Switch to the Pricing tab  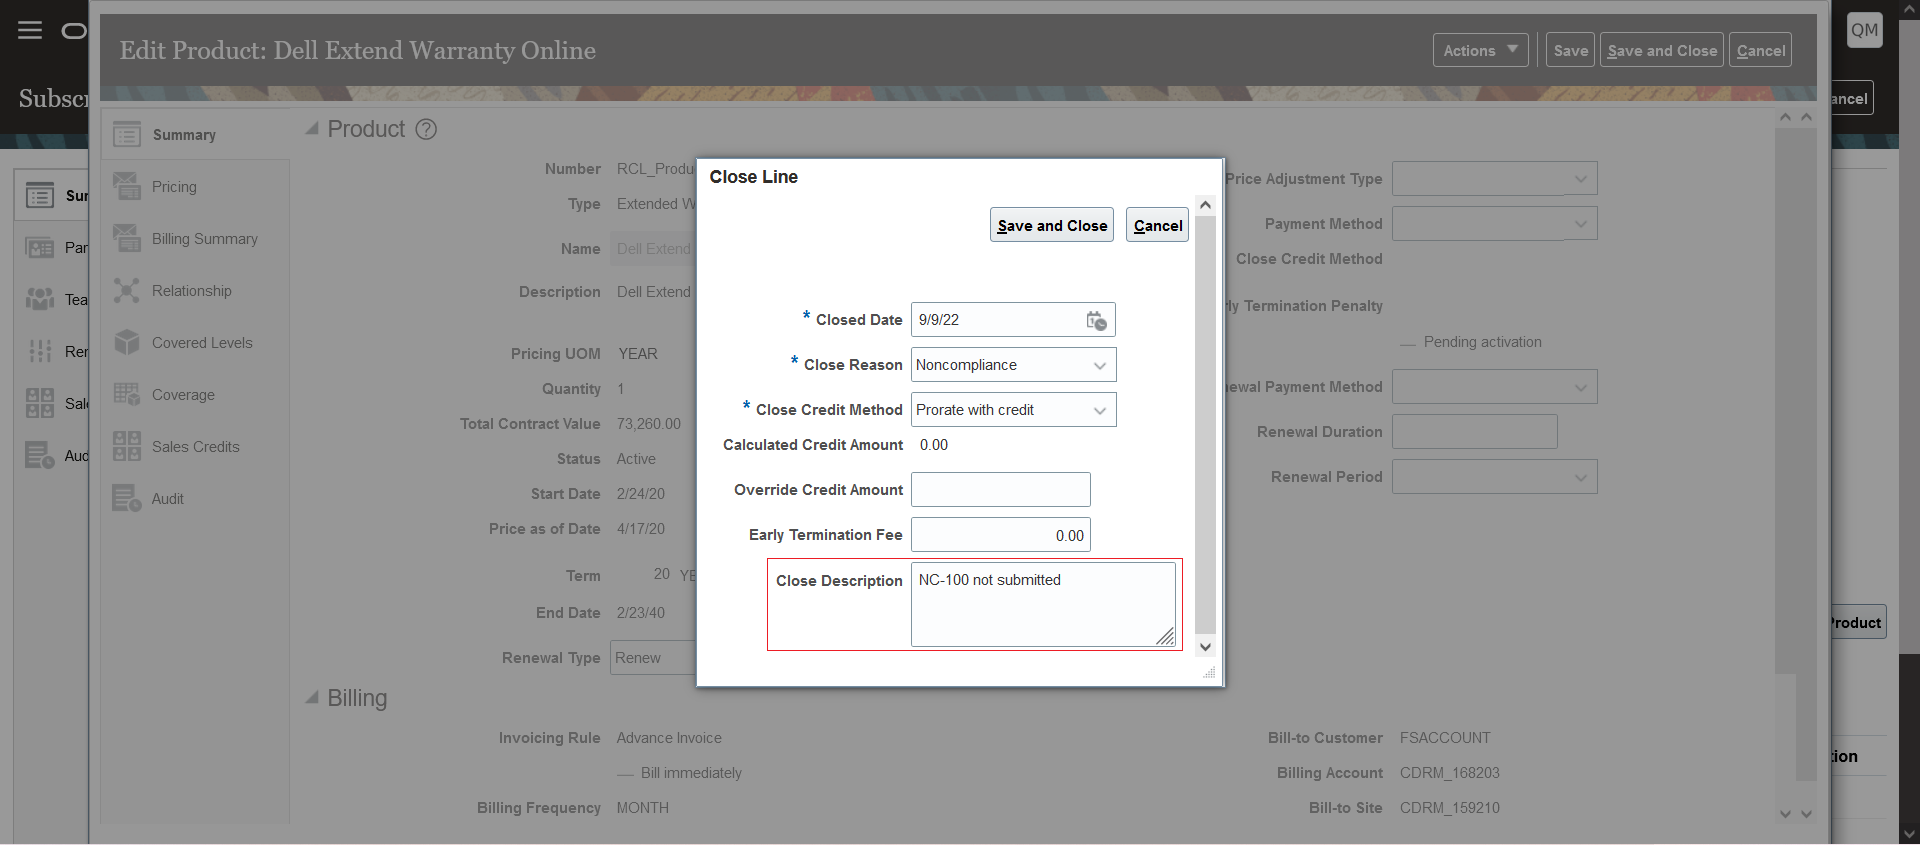pos(174,187)
